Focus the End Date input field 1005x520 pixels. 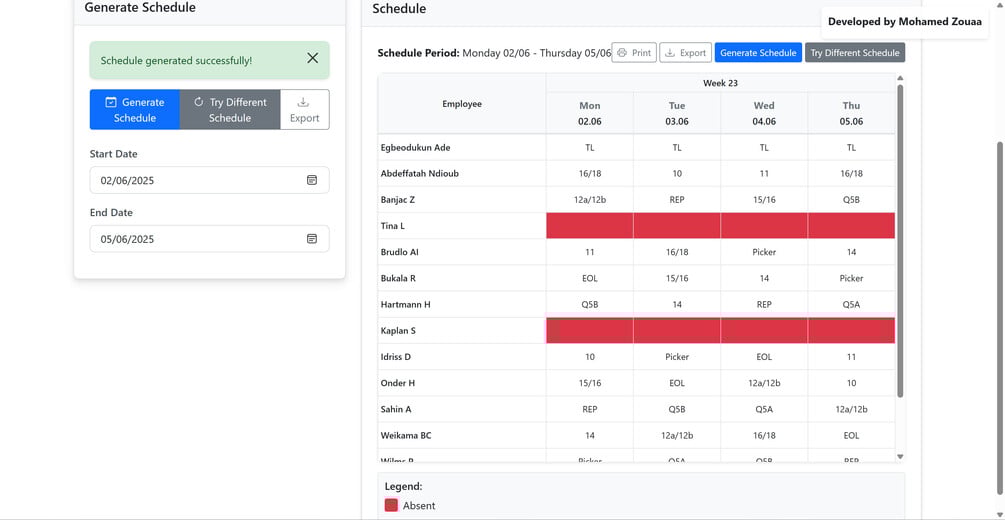coord(210,239)
